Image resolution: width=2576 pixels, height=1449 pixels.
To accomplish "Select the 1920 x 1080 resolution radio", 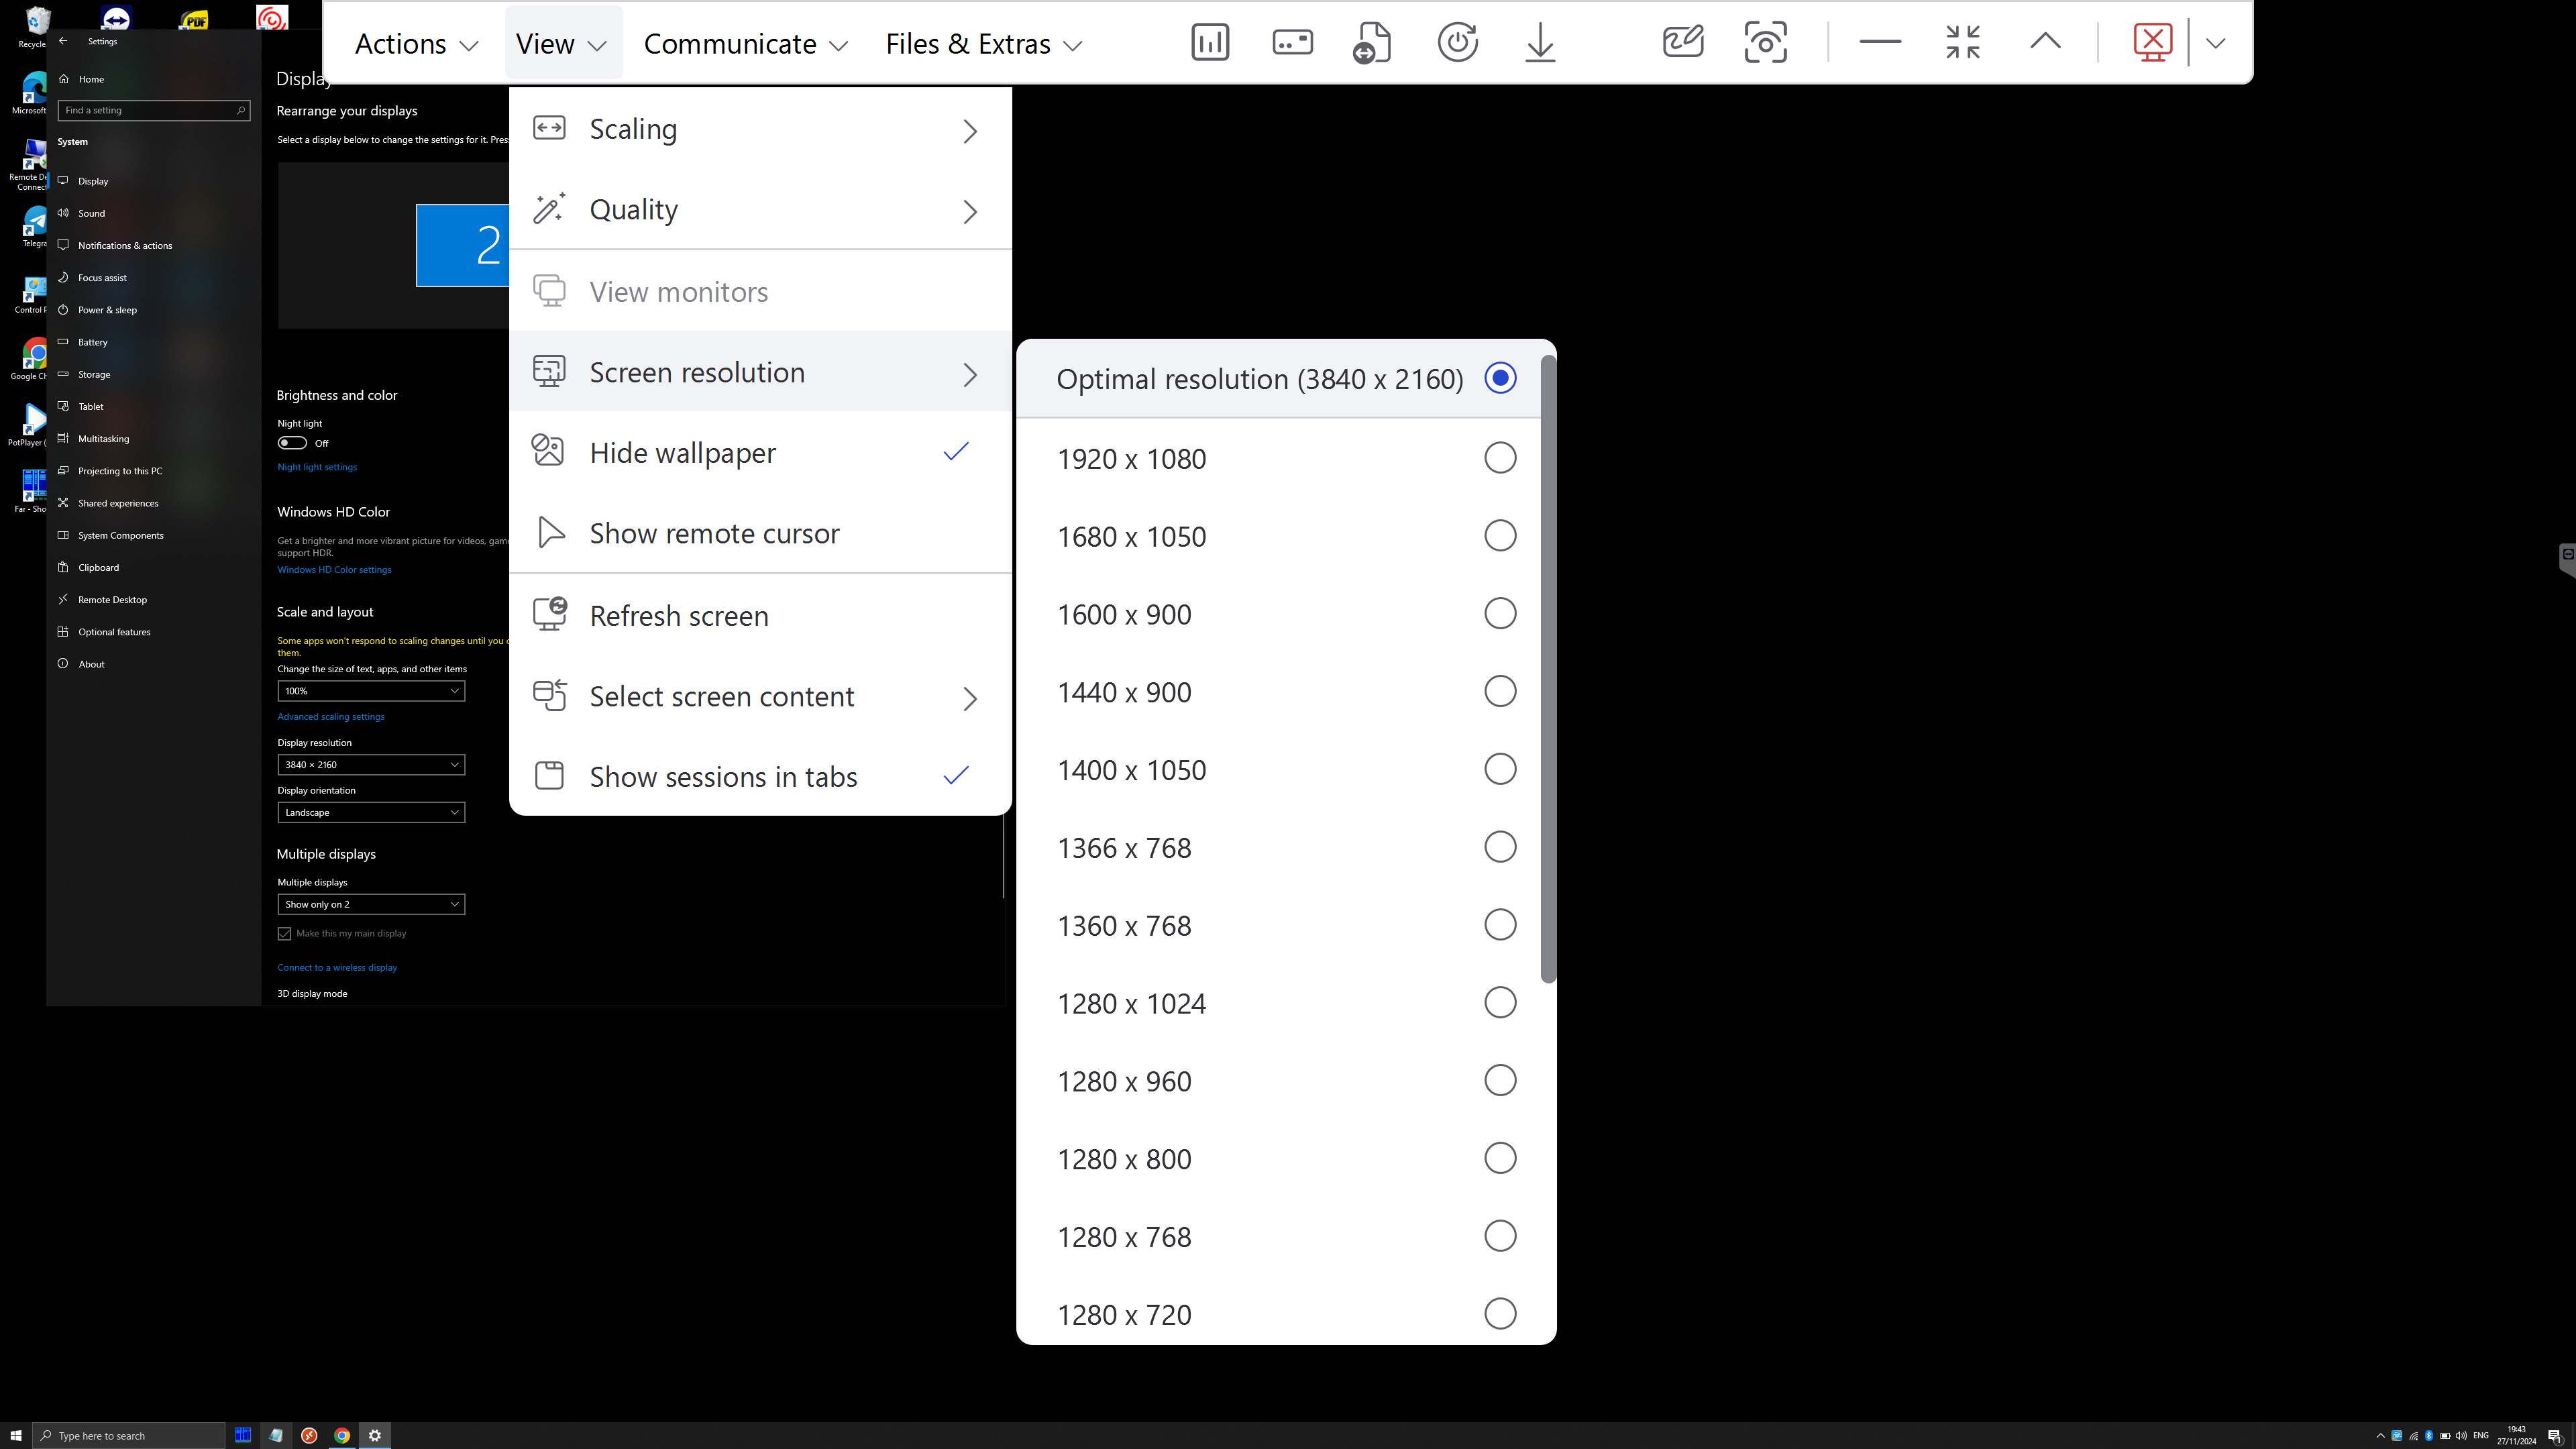I will pyautogui.click(x=1499, y=458).
